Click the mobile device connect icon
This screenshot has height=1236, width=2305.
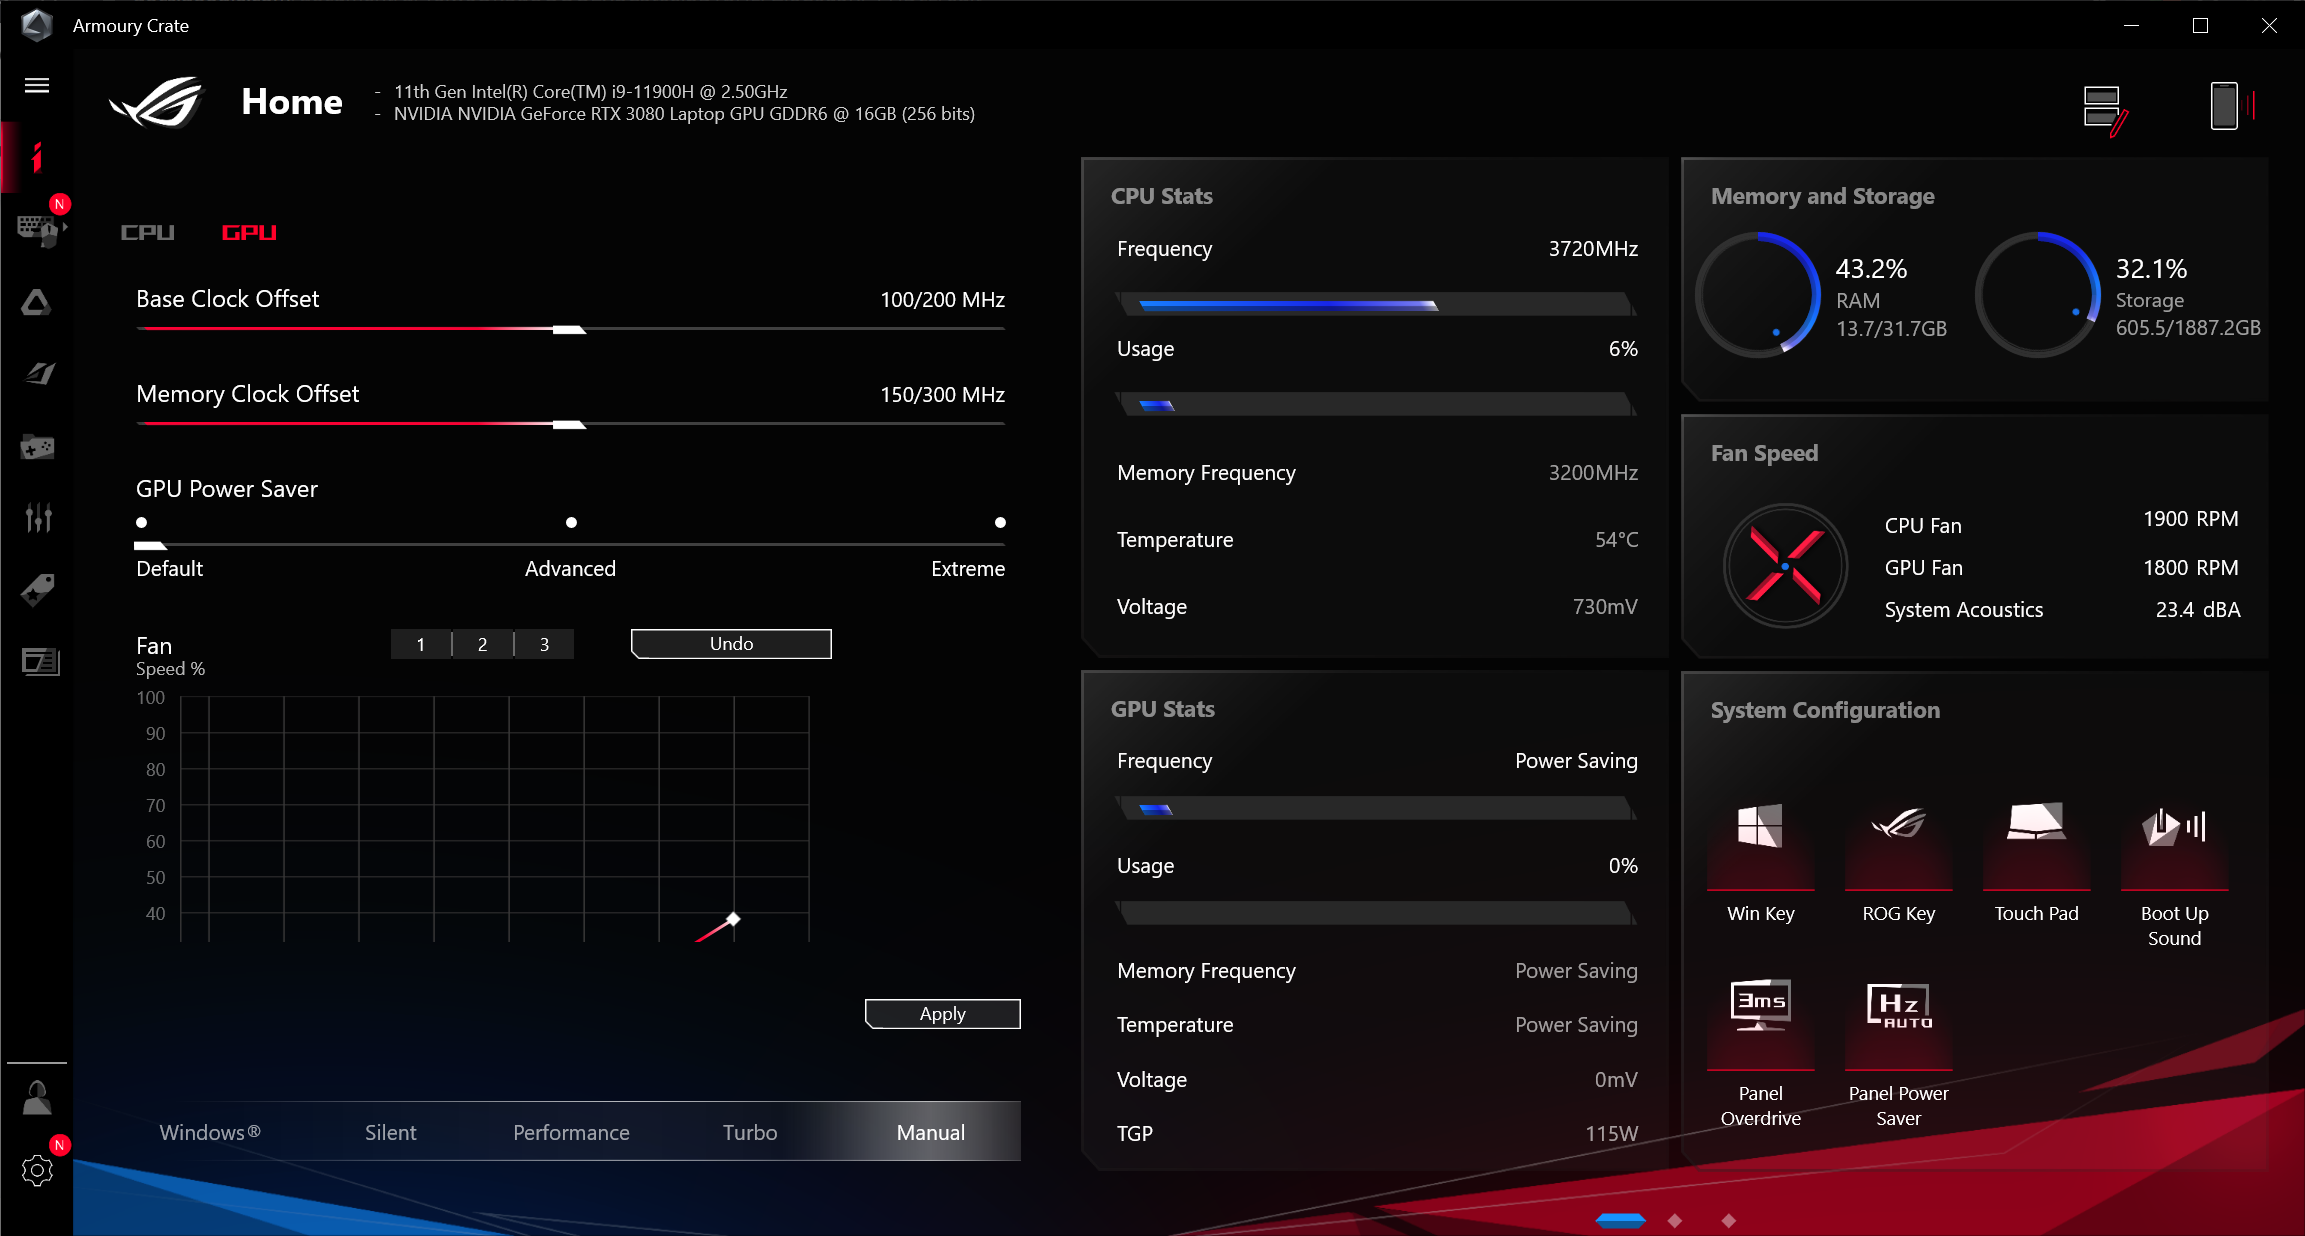point(2230,106)
